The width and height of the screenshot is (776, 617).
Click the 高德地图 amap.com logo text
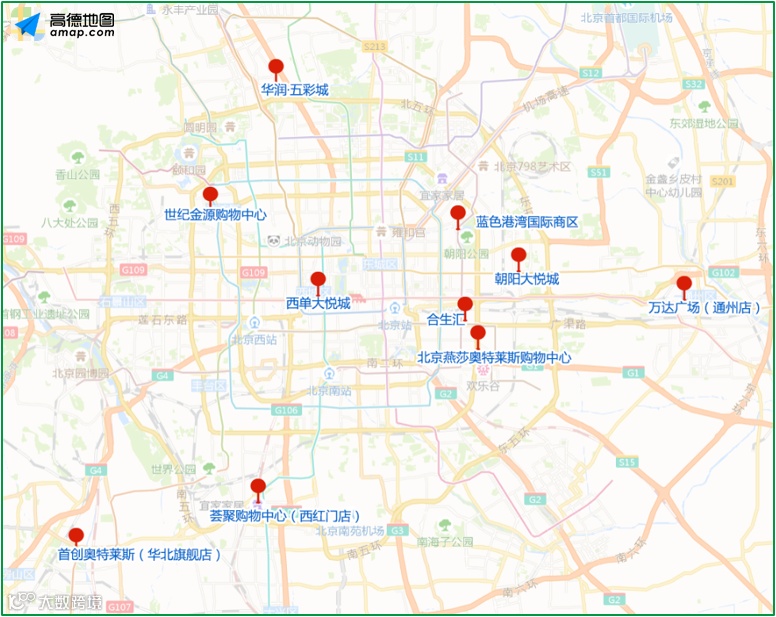tap(82, 25)
